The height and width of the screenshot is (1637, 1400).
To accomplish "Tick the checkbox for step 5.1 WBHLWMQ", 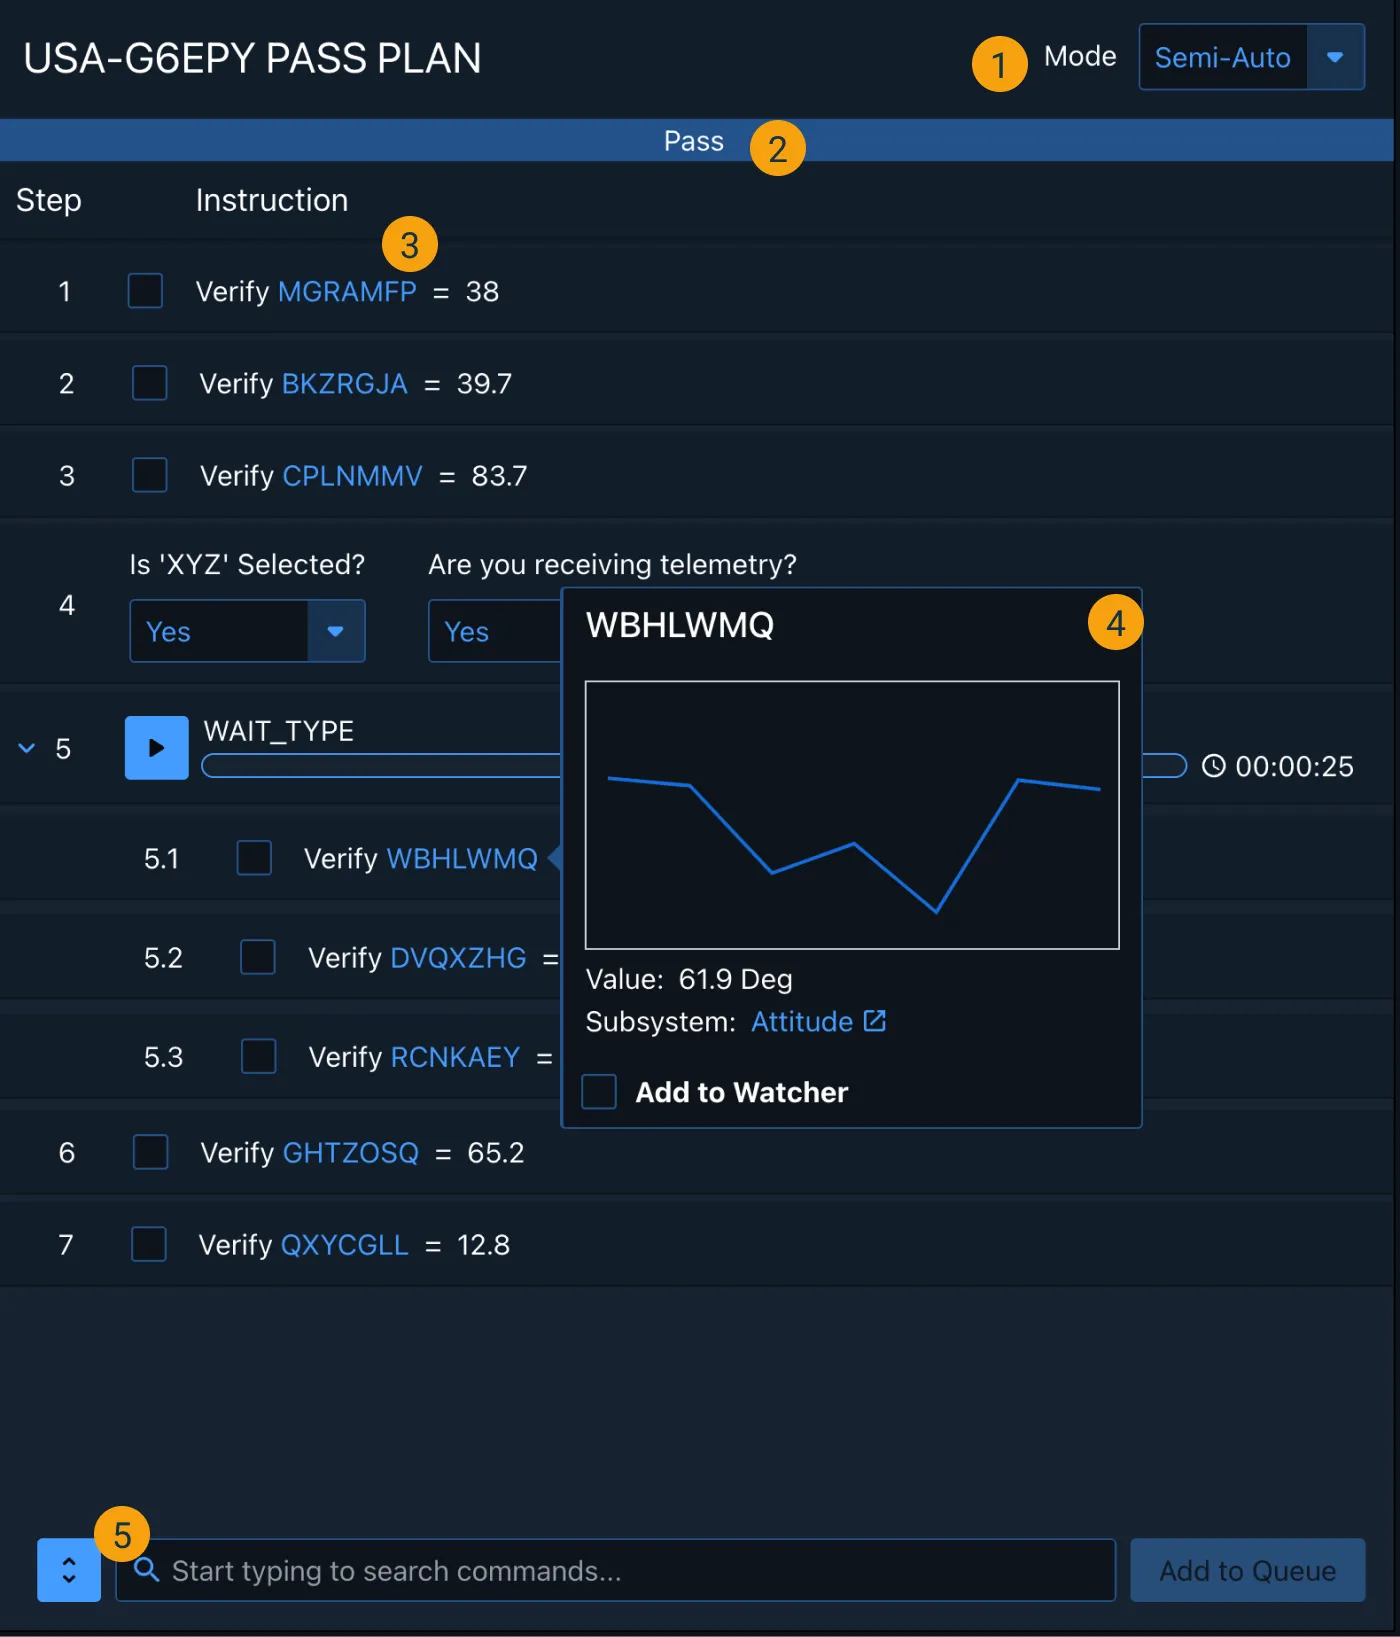I will 254,858.
